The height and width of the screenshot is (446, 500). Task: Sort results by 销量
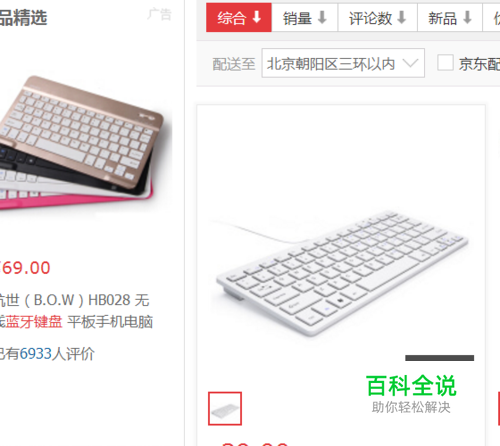pos(305,17)
